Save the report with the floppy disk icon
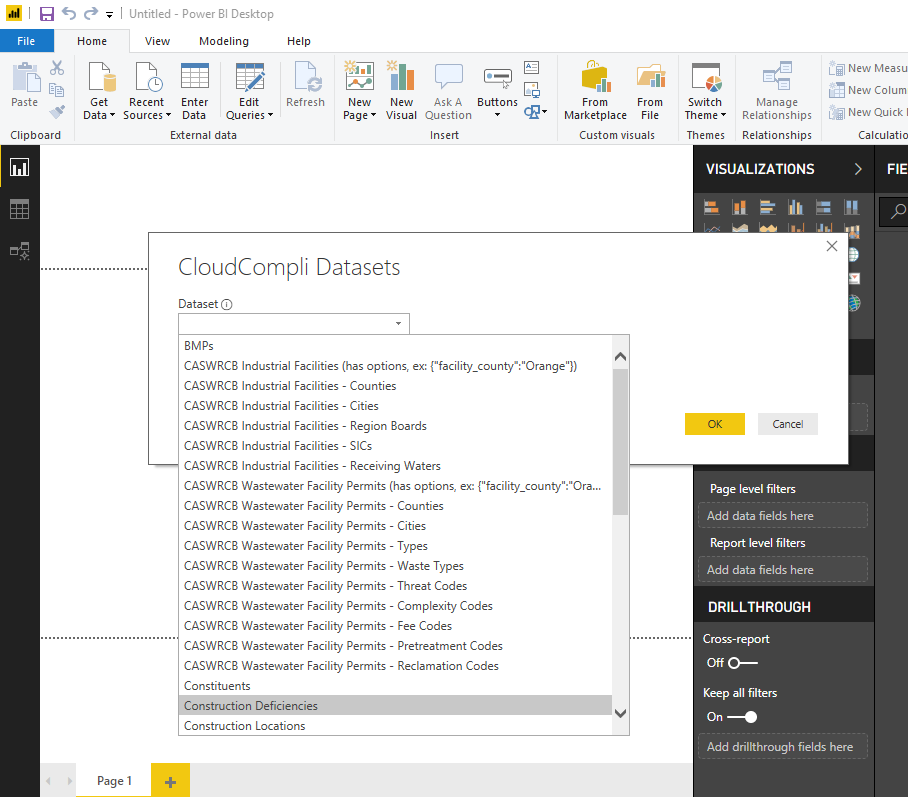Viewport: 908px width, 797px height. click(46, 13)
